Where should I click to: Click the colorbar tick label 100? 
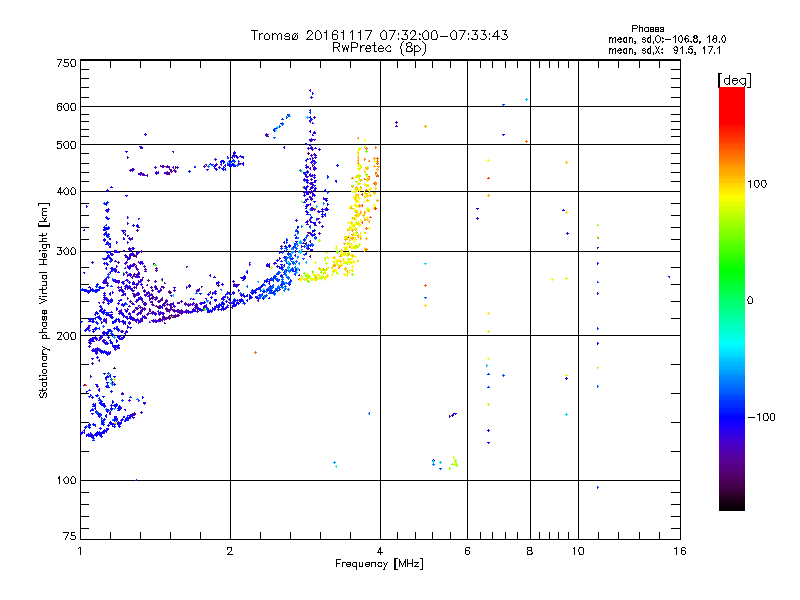pyautogui.click(x=757, y=184)
